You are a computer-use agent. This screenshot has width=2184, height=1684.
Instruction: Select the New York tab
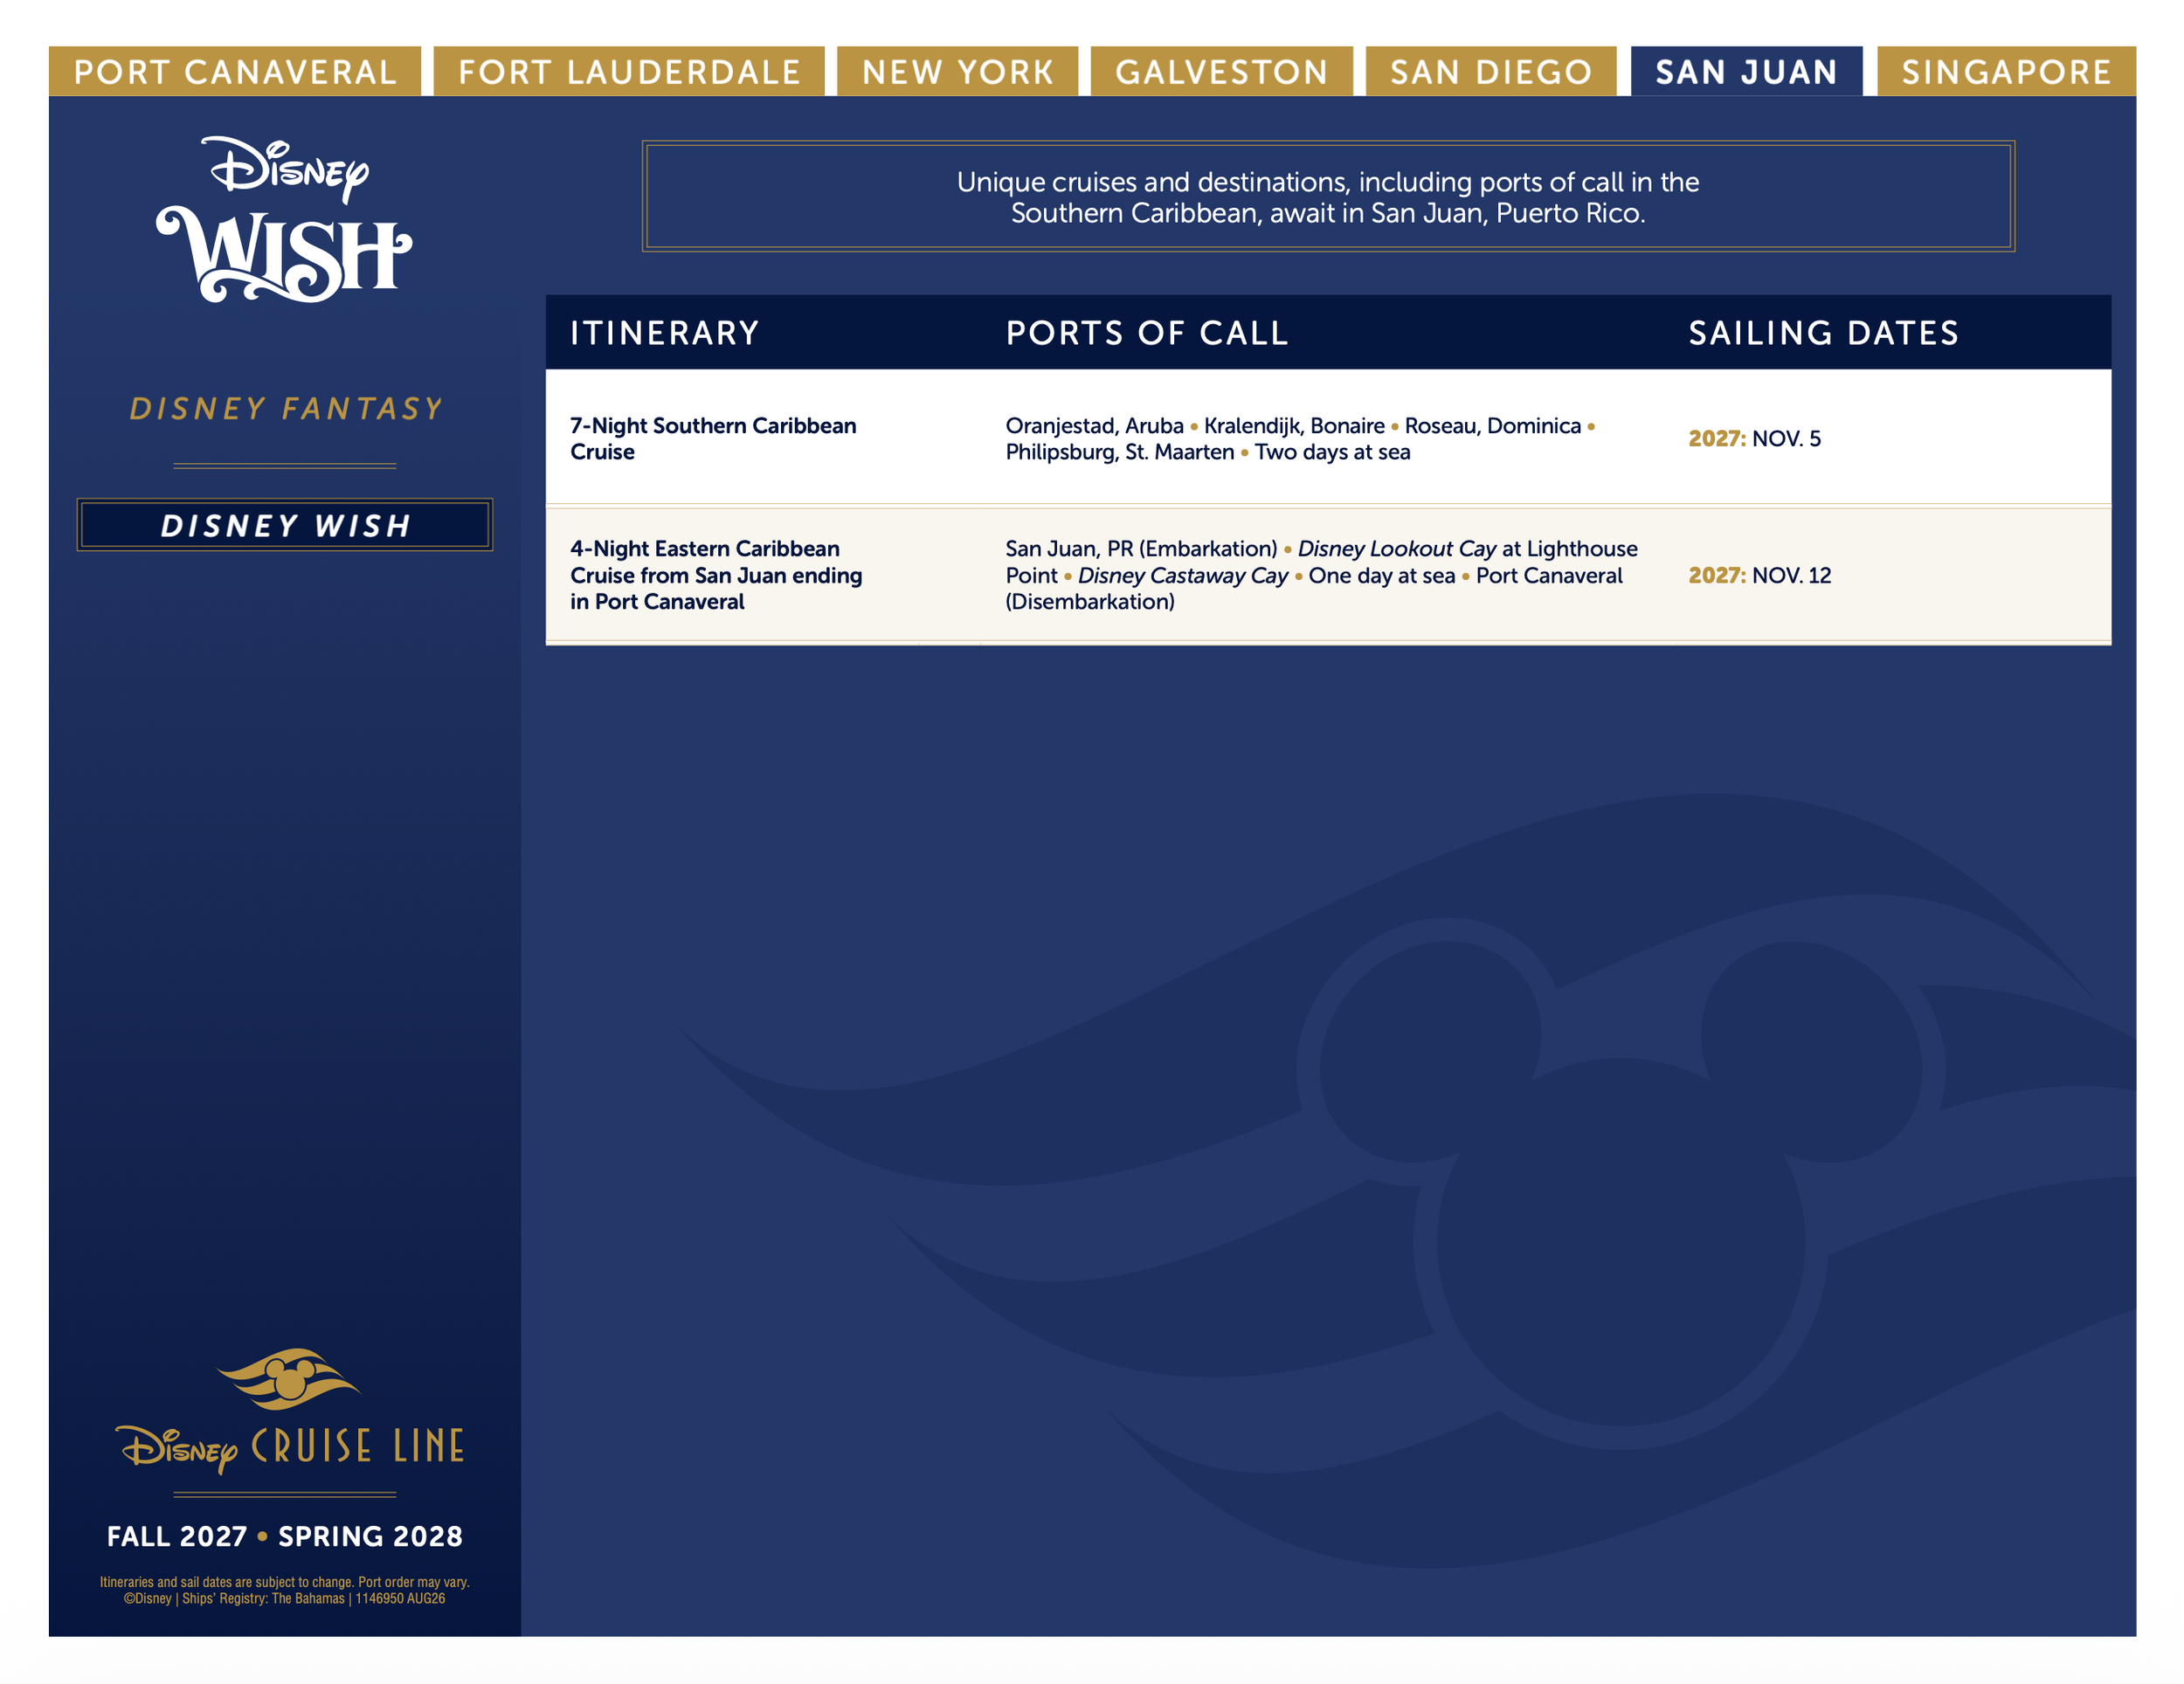pos(957,71)
